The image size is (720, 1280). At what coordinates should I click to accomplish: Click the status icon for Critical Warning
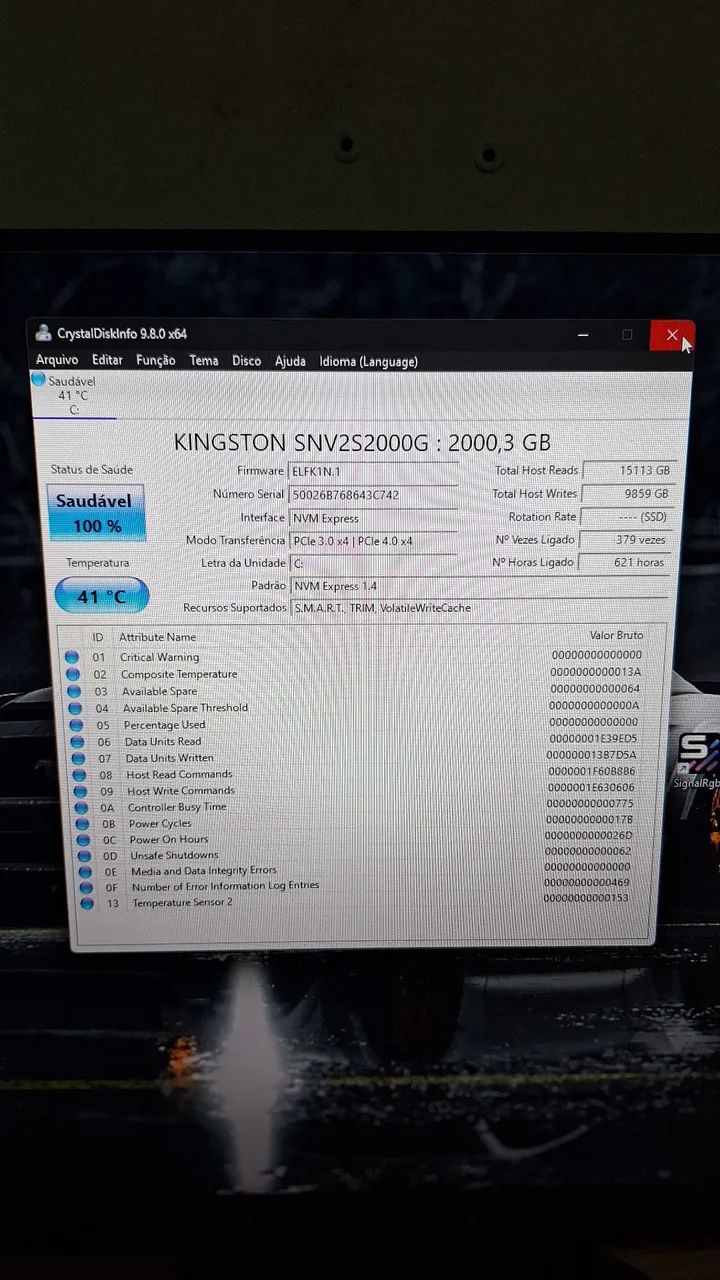pos(72,657)
